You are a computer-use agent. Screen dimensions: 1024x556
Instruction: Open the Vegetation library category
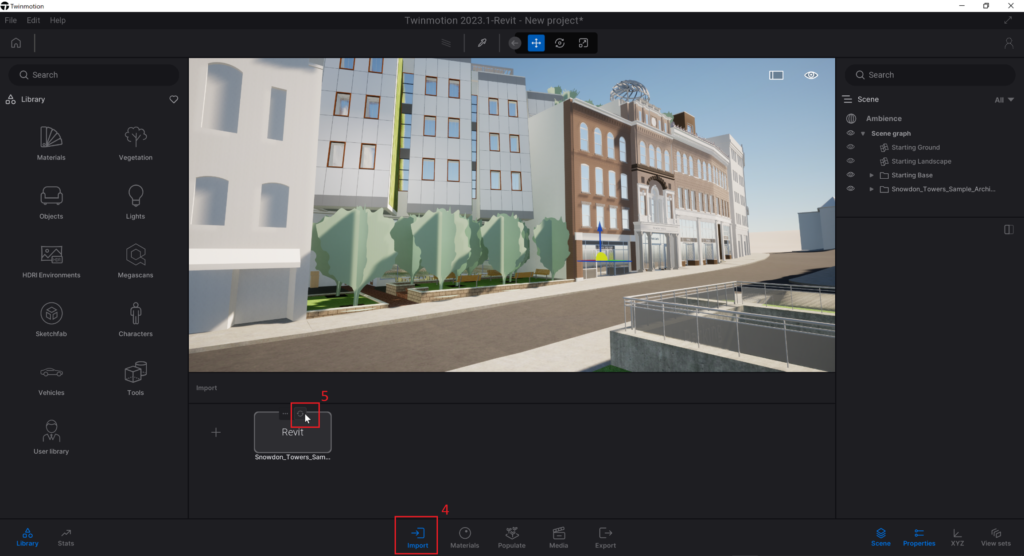(135, 143)
